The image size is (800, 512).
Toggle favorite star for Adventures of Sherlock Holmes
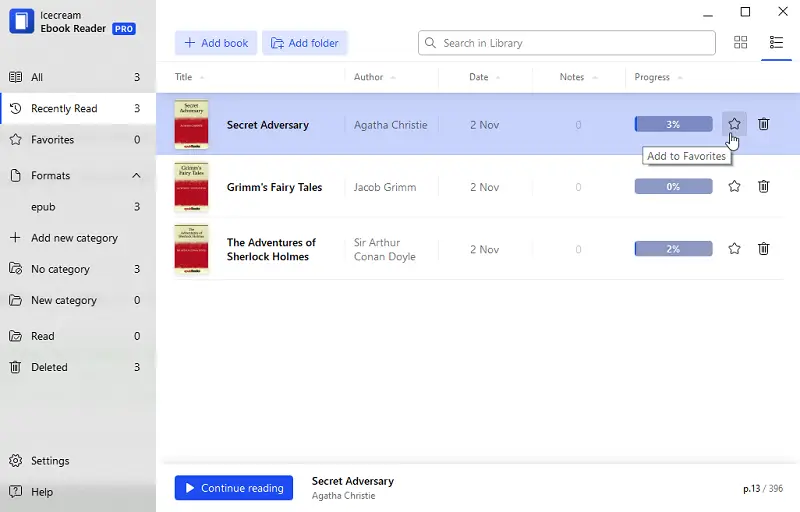(734, 249)
